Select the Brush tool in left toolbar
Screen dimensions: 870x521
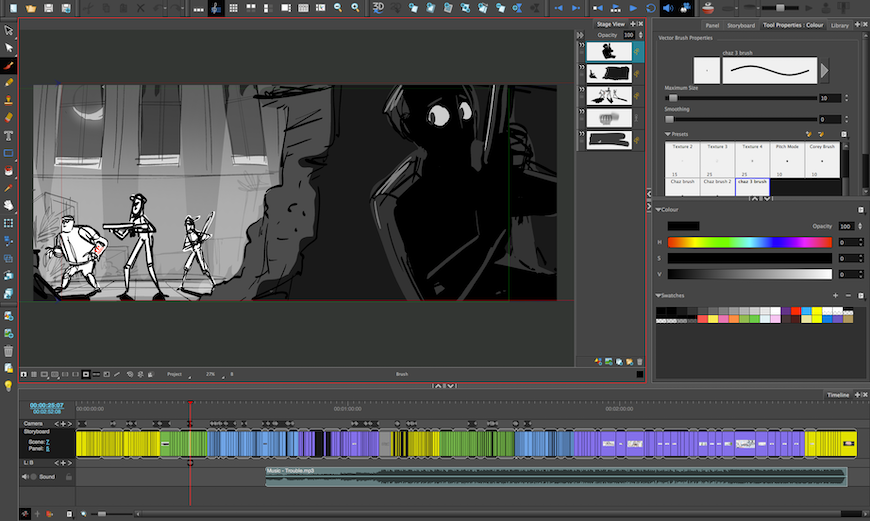coord(8,65)
